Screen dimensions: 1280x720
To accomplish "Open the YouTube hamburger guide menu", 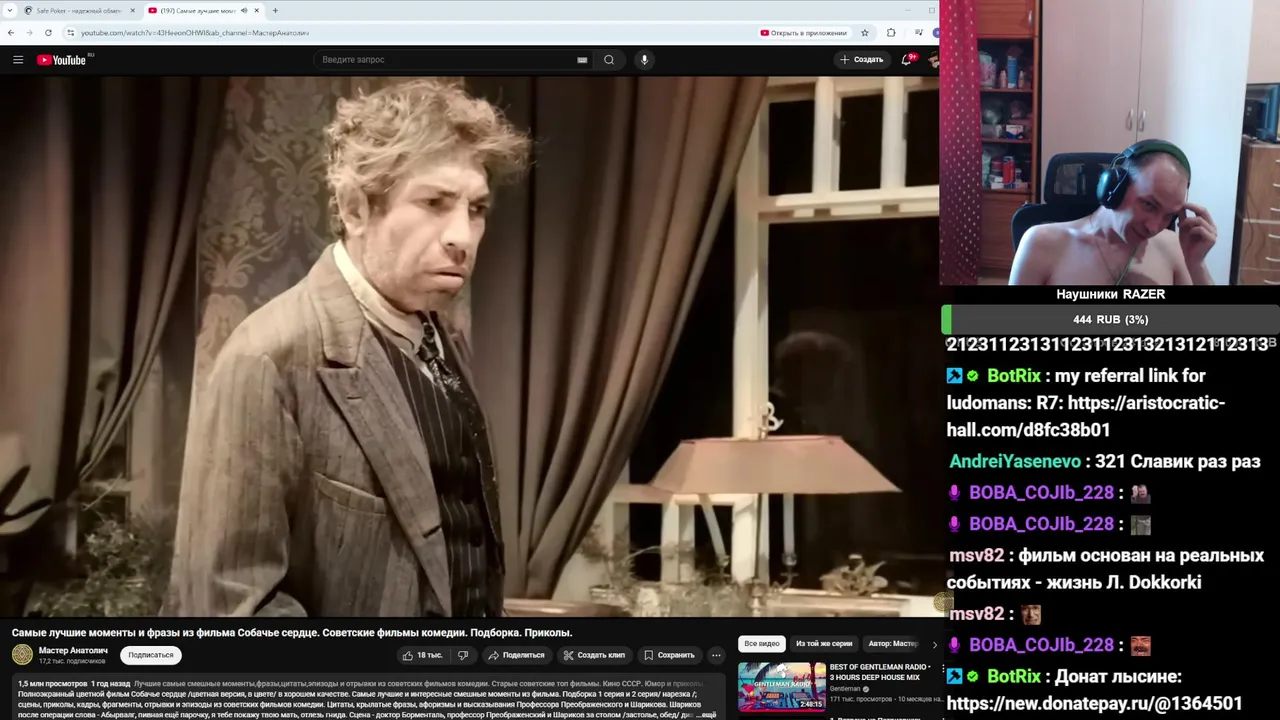I will click(18, 60).
